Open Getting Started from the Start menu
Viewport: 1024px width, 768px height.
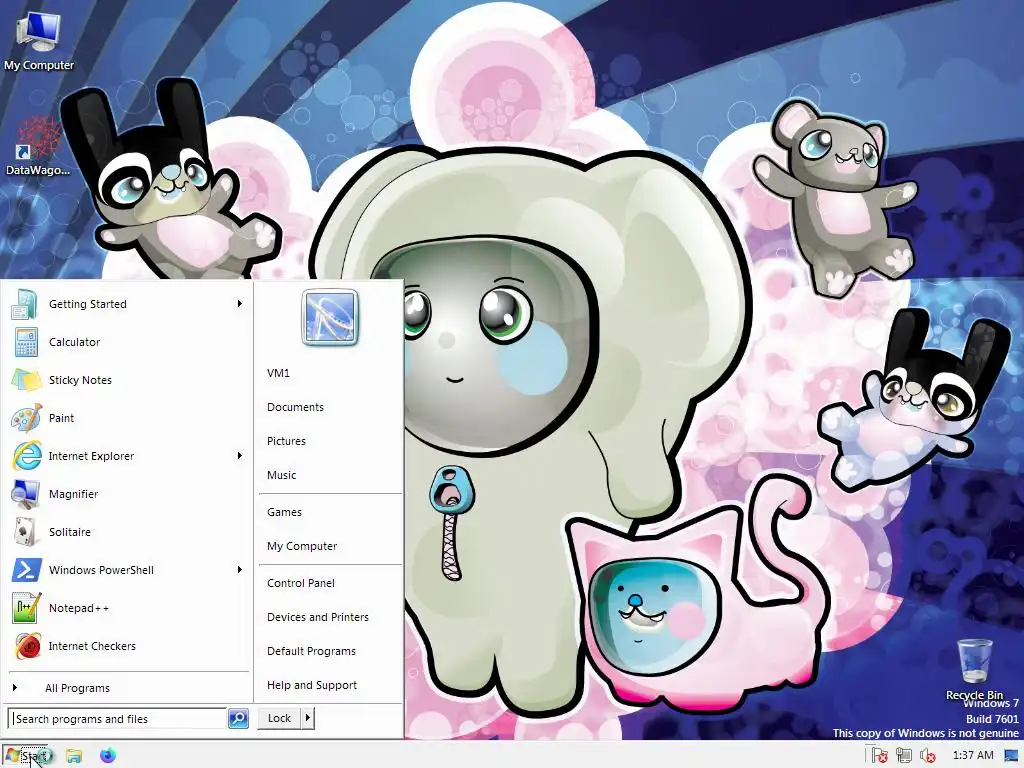(x=127, y=304)
